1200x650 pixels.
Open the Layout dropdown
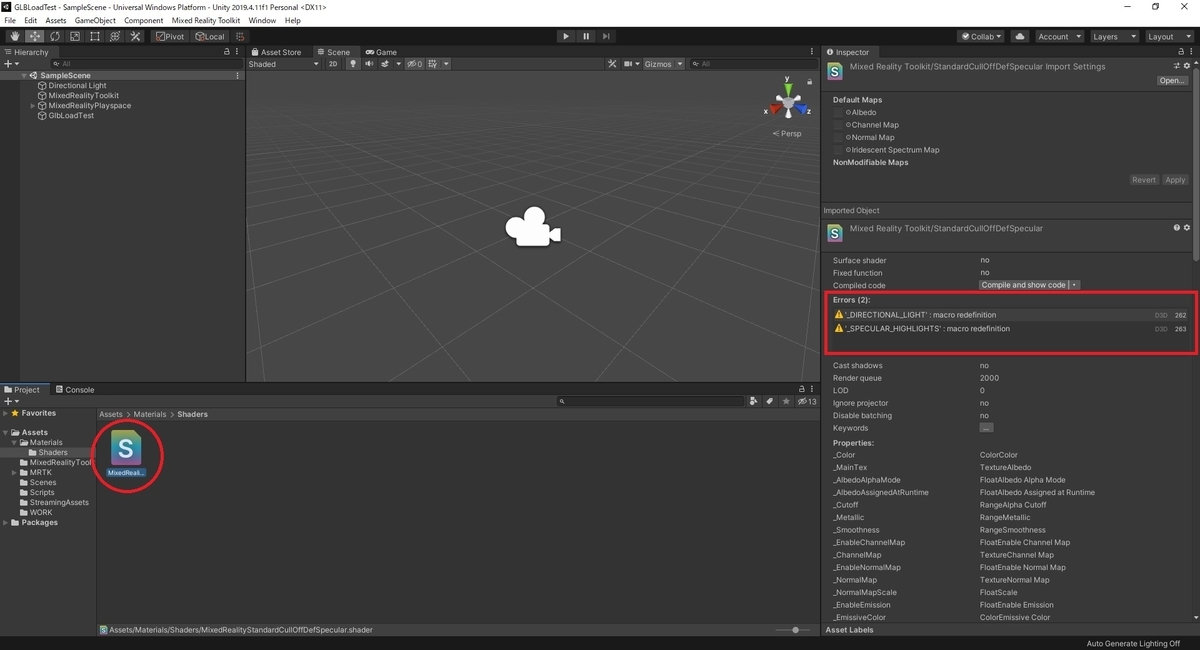click(x=1168, y=37)
